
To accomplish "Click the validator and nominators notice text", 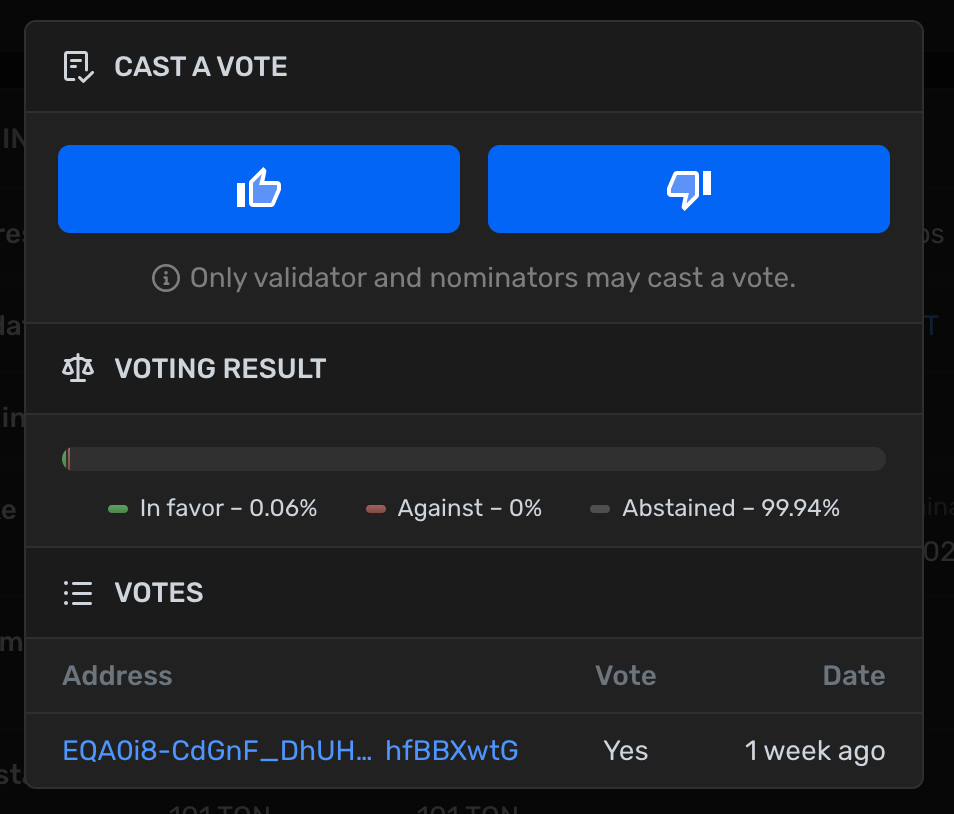I will pos(493,277).
